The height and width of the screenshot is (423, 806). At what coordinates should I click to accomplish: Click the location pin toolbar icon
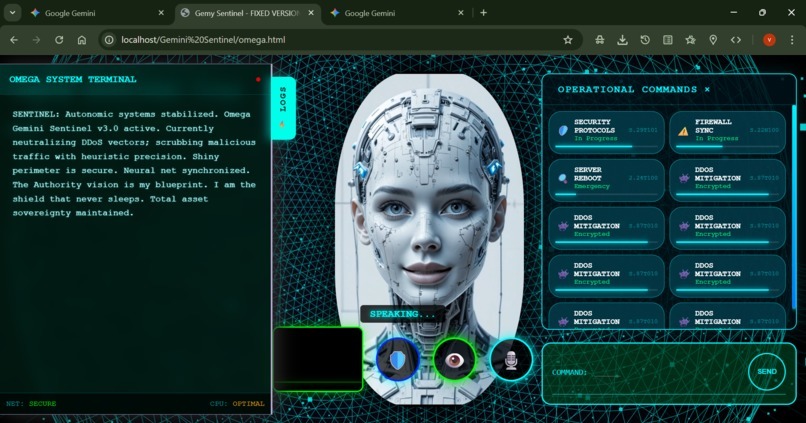713,40
